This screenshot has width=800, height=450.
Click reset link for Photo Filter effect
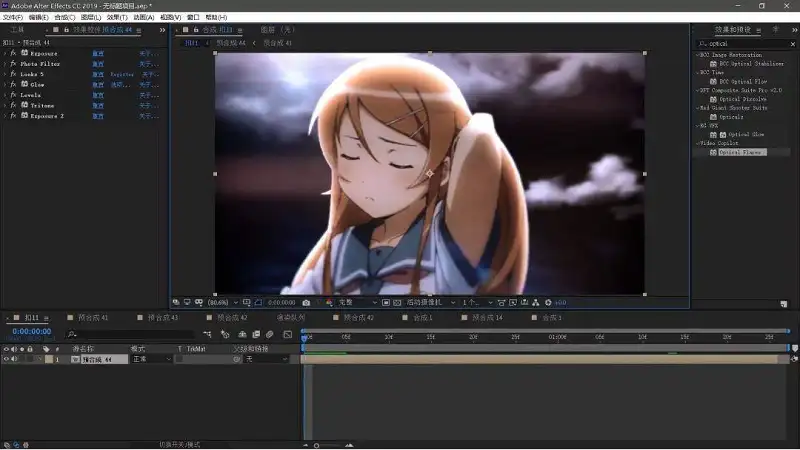point(98,64)
